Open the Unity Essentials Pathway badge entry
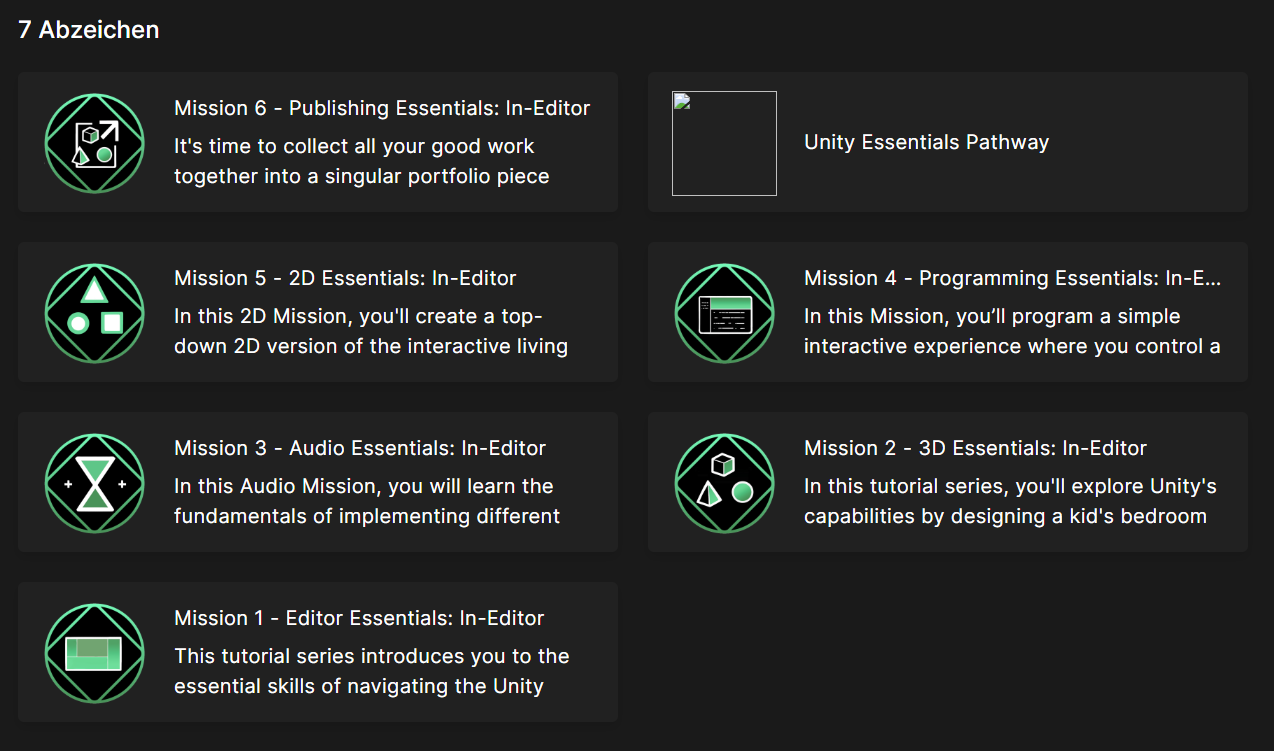 click(x=926, y=142)
